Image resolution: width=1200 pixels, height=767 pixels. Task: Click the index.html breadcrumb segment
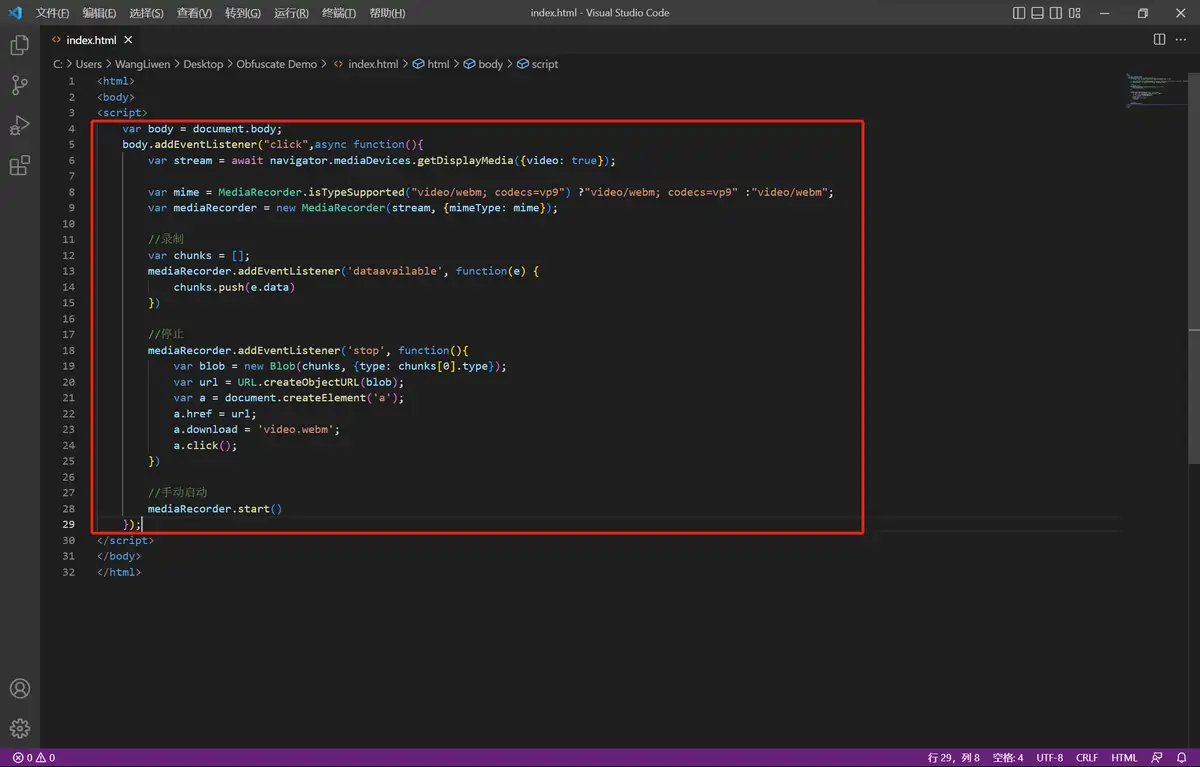(x=366, y=64)
